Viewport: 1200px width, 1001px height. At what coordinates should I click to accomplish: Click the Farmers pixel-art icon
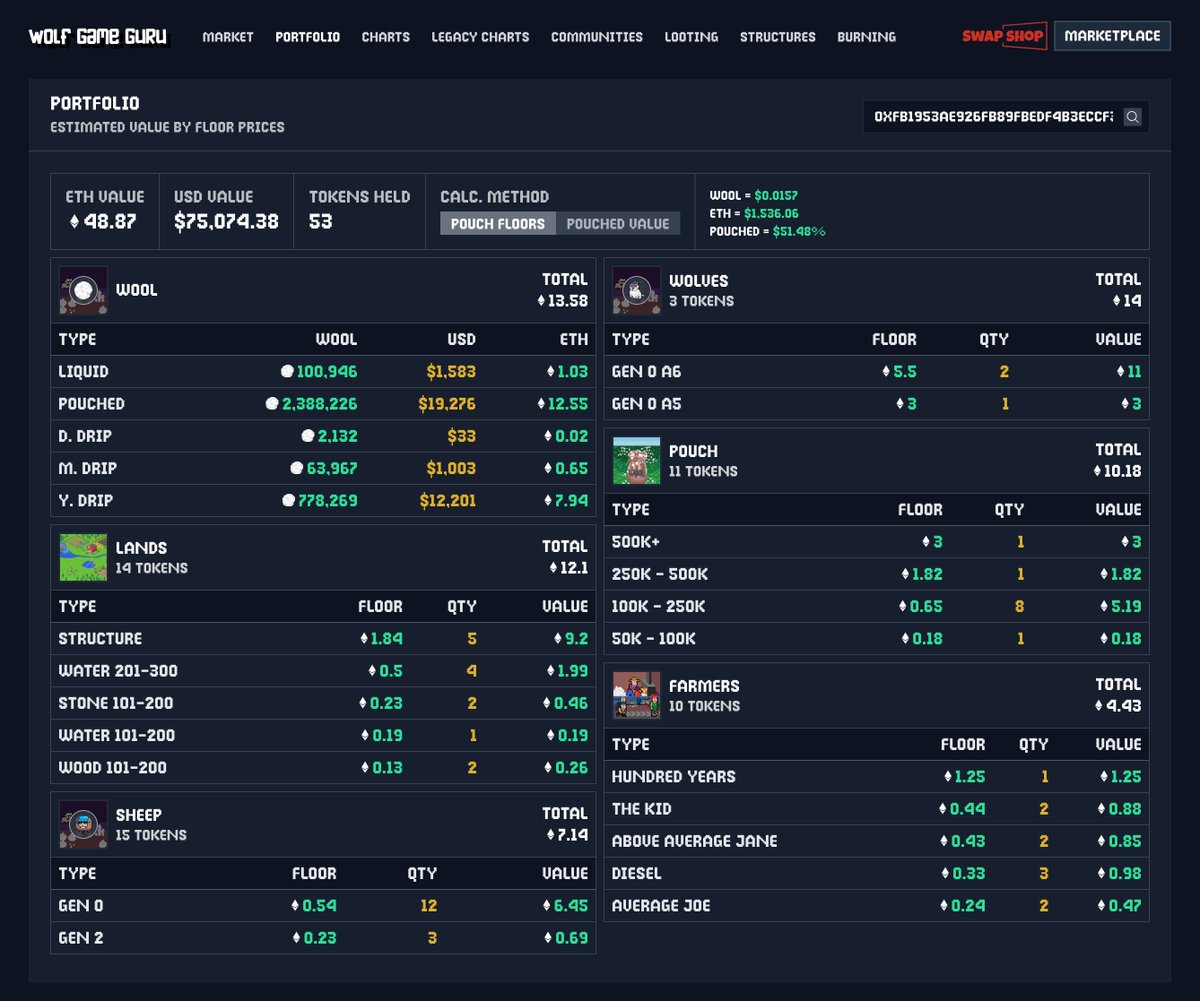[x=637, y=694]
